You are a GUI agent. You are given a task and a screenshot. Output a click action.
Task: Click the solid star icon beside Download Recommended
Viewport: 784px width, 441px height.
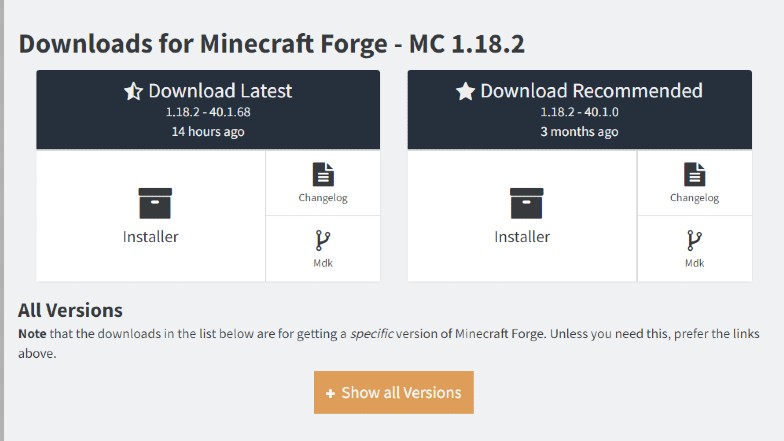pos(465,91)
